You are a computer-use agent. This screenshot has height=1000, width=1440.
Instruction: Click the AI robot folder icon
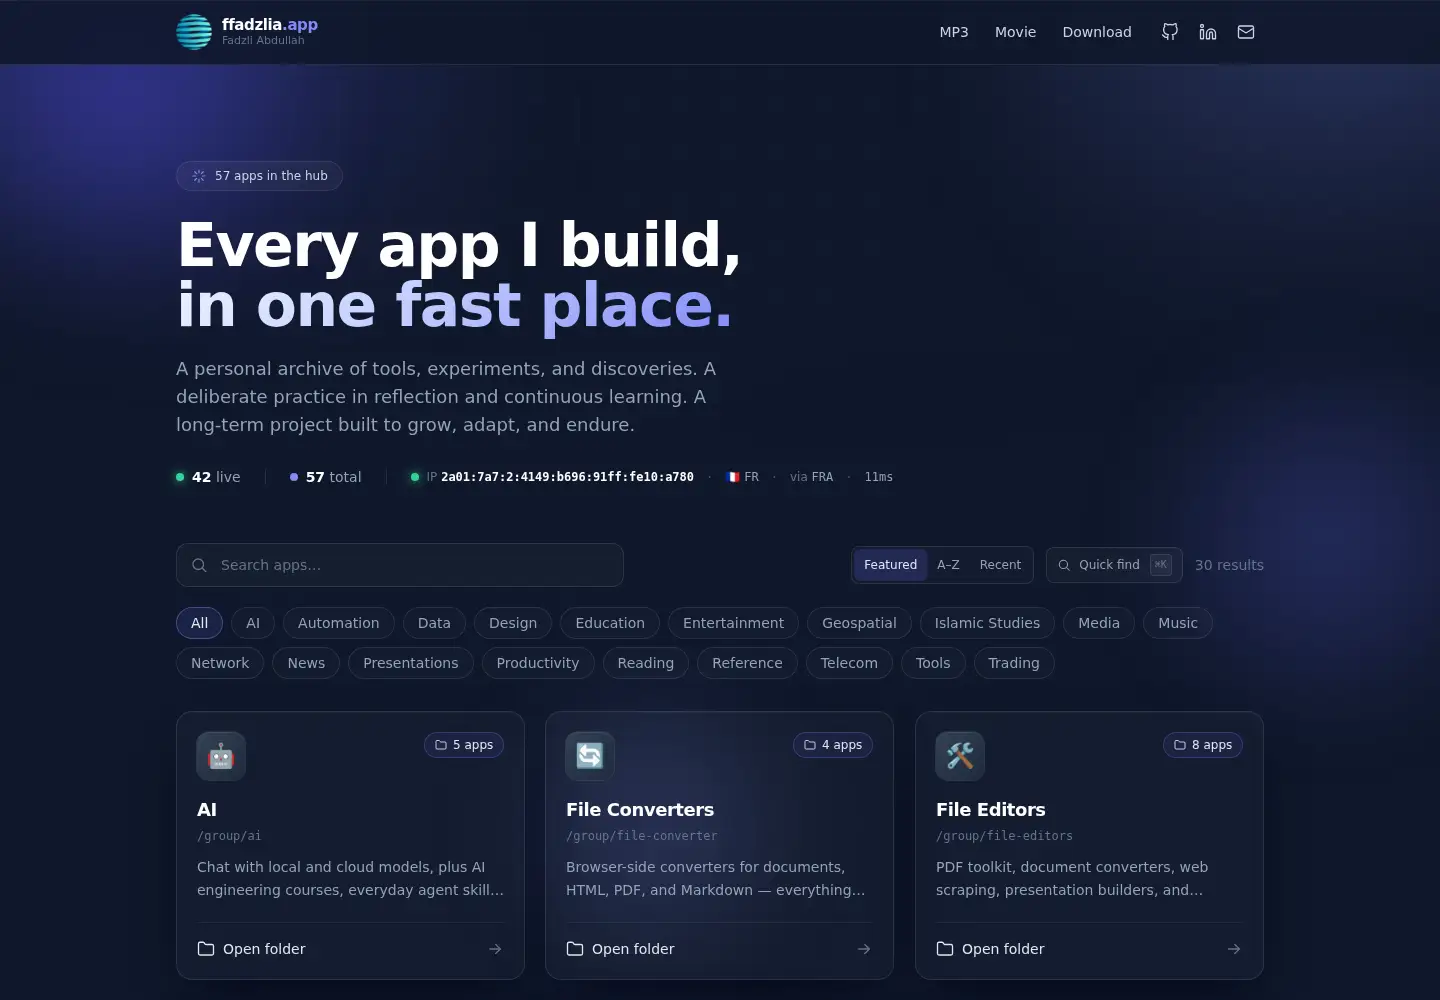(221, 756)
